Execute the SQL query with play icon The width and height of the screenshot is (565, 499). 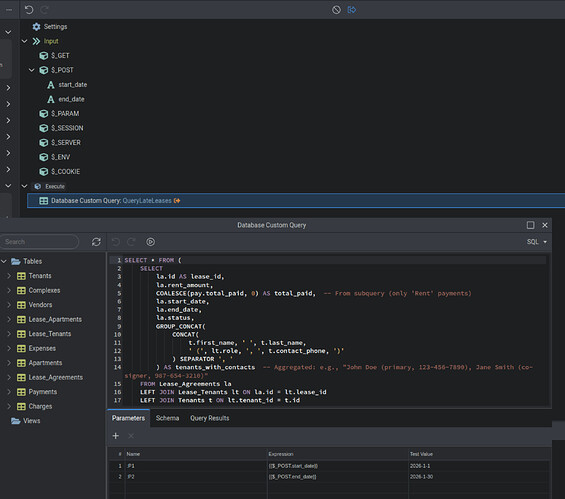(x=151, y=242)
